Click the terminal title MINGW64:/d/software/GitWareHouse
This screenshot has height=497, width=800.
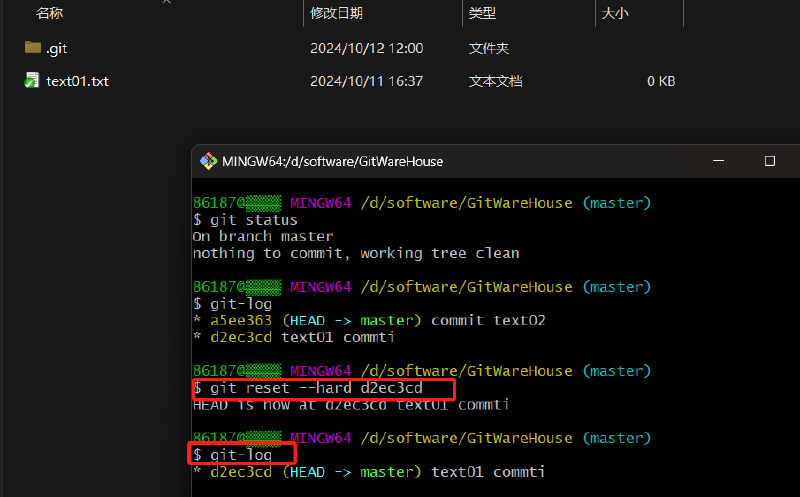(333, 161)
